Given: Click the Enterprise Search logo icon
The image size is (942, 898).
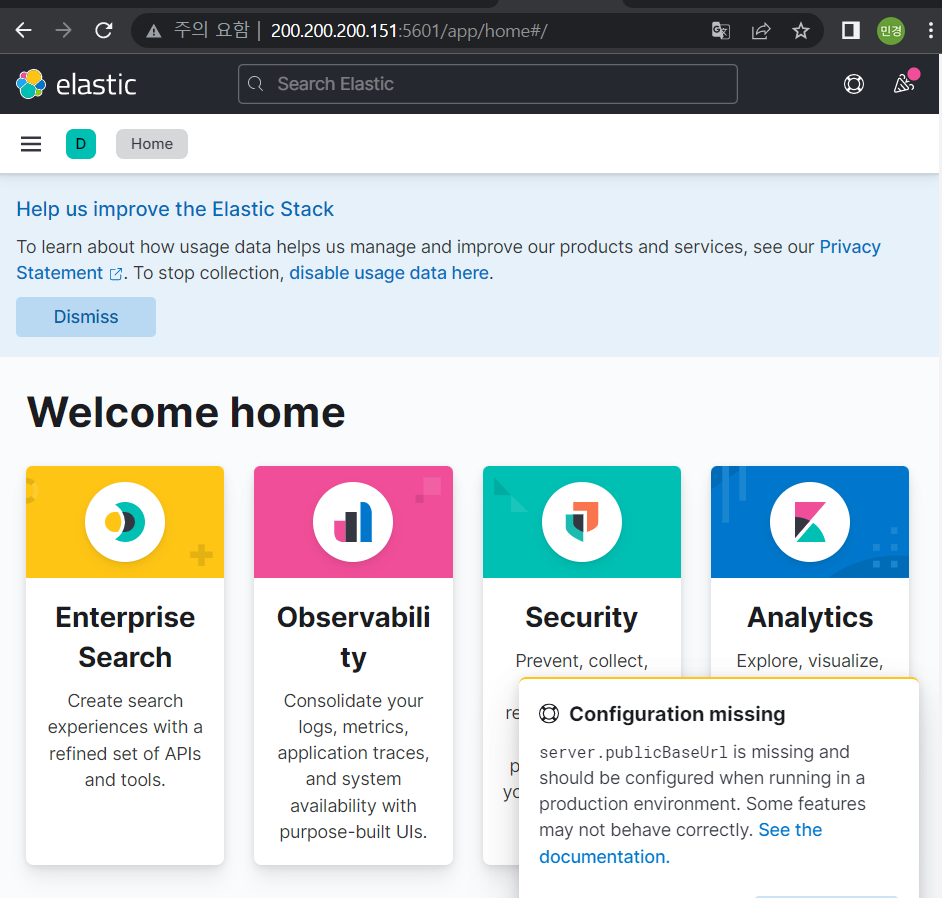Looking at the screenshot, I should 125,522.
